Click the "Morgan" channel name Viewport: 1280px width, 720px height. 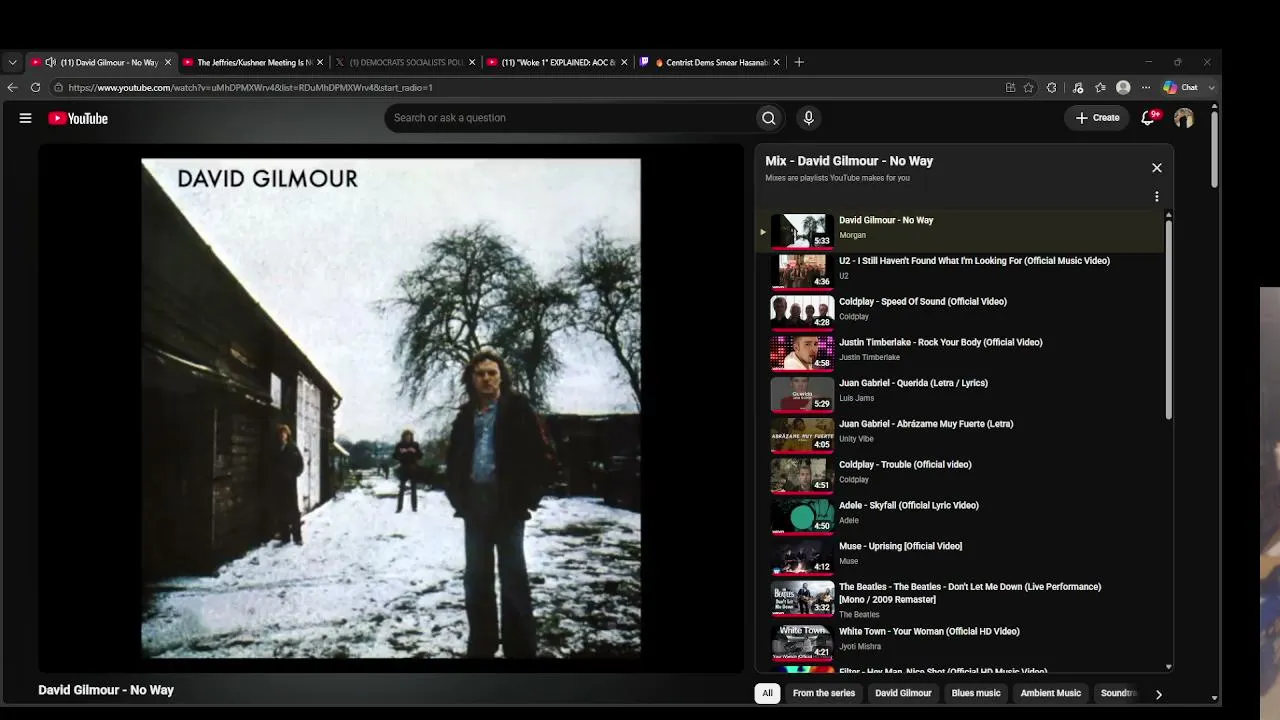coord(852,235)
